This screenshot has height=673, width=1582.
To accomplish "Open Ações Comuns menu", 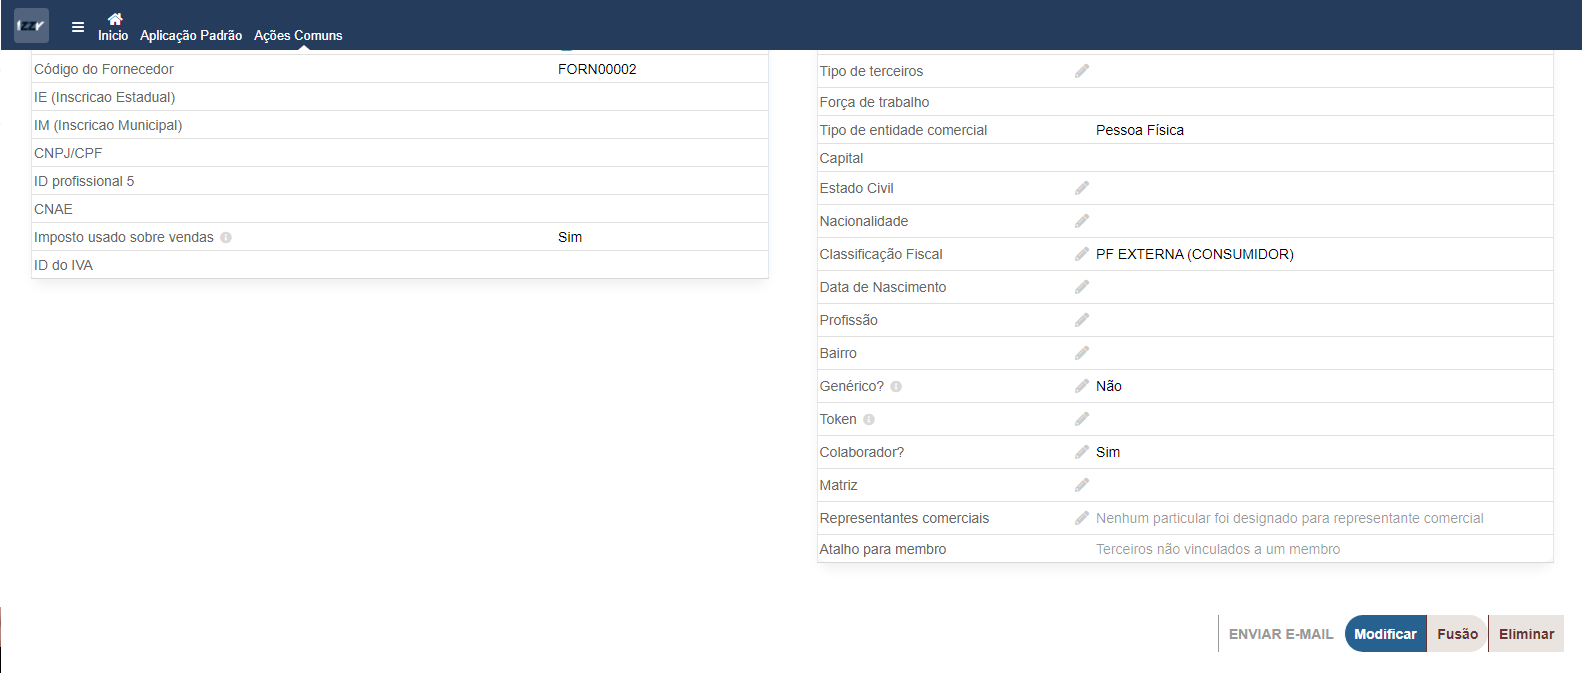I will pyautogui.click(x=298, y=35).
